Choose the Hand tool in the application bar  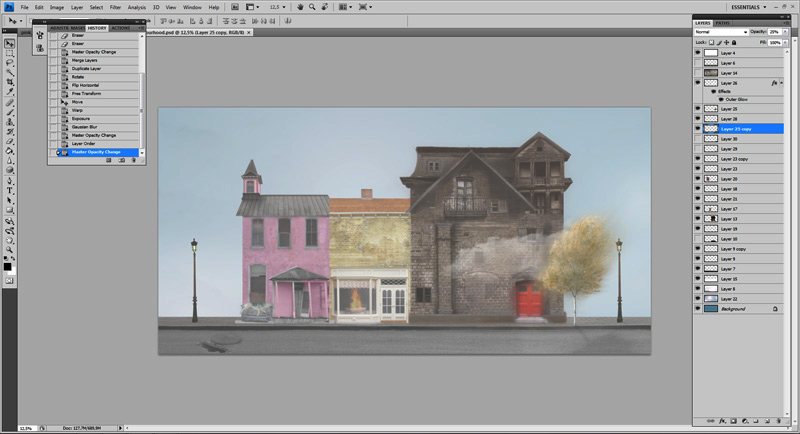pyautogui.click(x=302, y=7)
